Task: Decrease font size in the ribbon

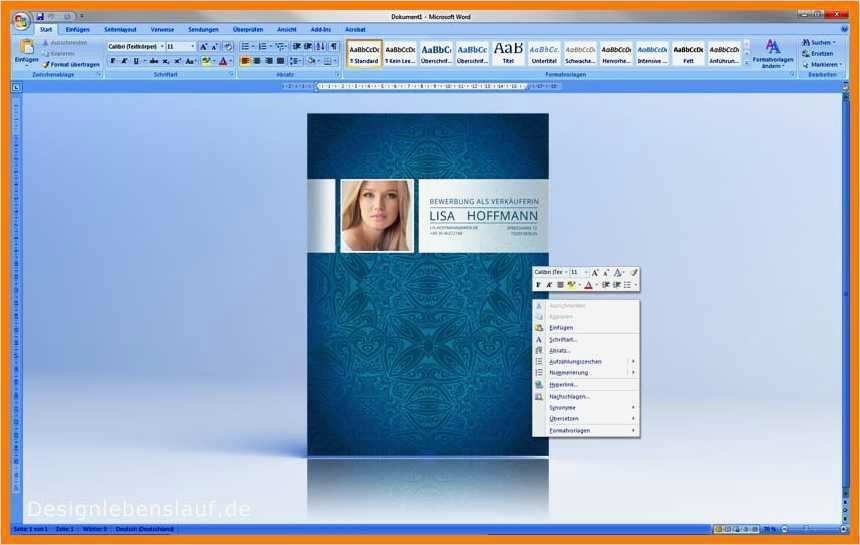Action: tap(214, 47)
